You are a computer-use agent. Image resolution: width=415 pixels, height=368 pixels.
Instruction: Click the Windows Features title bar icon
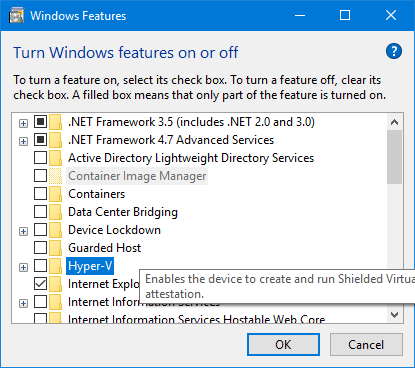coord(16,15)
